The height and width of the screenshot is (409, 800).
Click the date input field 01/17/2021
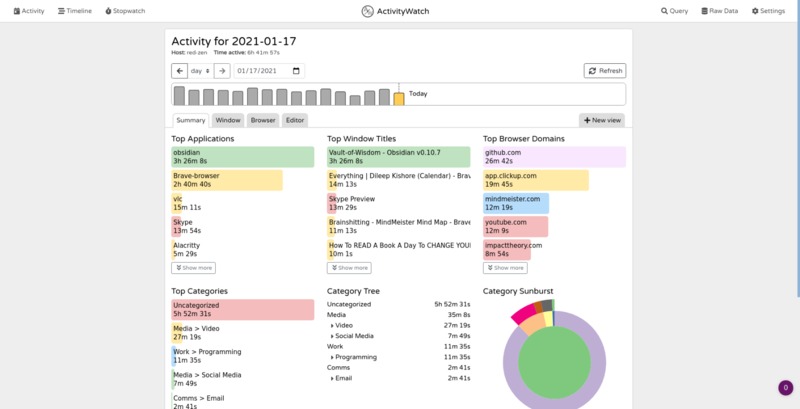point(269,71)
